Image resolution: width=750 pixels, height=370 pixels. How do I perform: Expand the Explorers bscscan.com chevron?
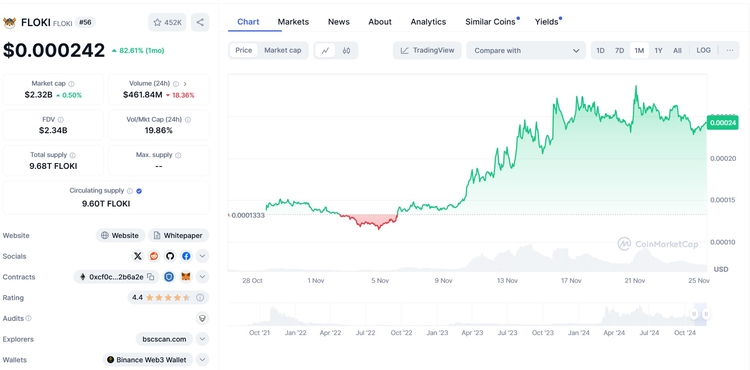coord(202,339)
